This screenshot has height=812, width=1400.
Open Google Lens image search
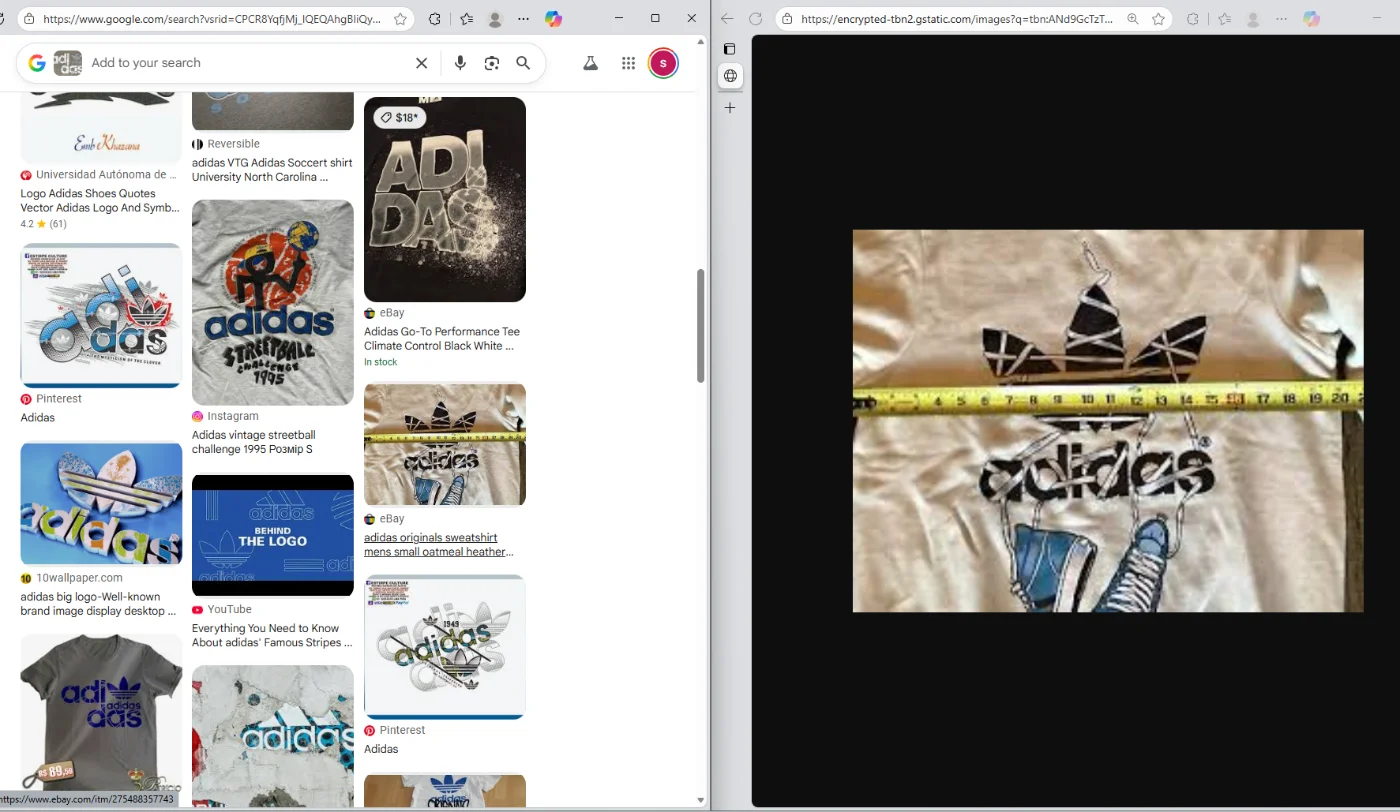click(x=491, y=63)
